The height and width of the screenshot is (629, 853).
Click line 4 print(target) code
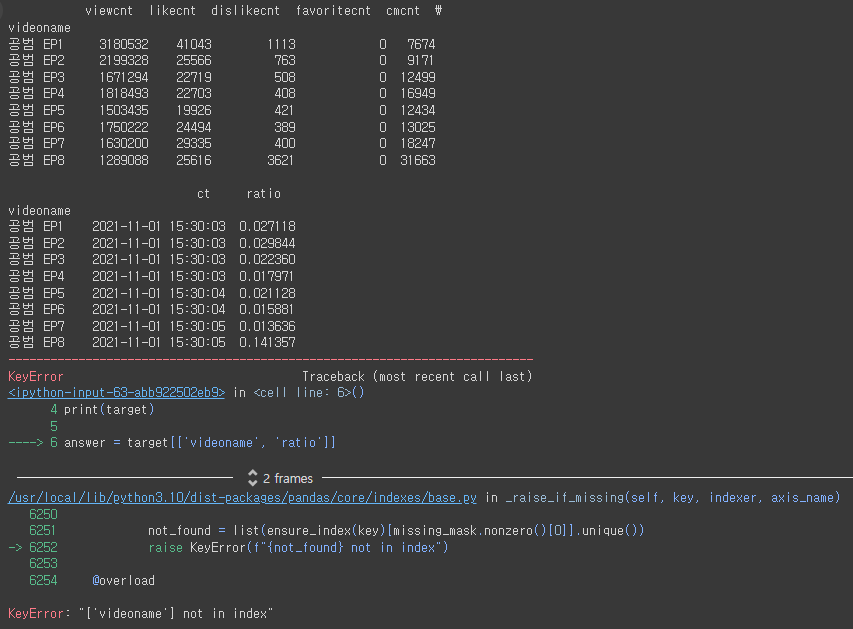(x=109, y=410)
